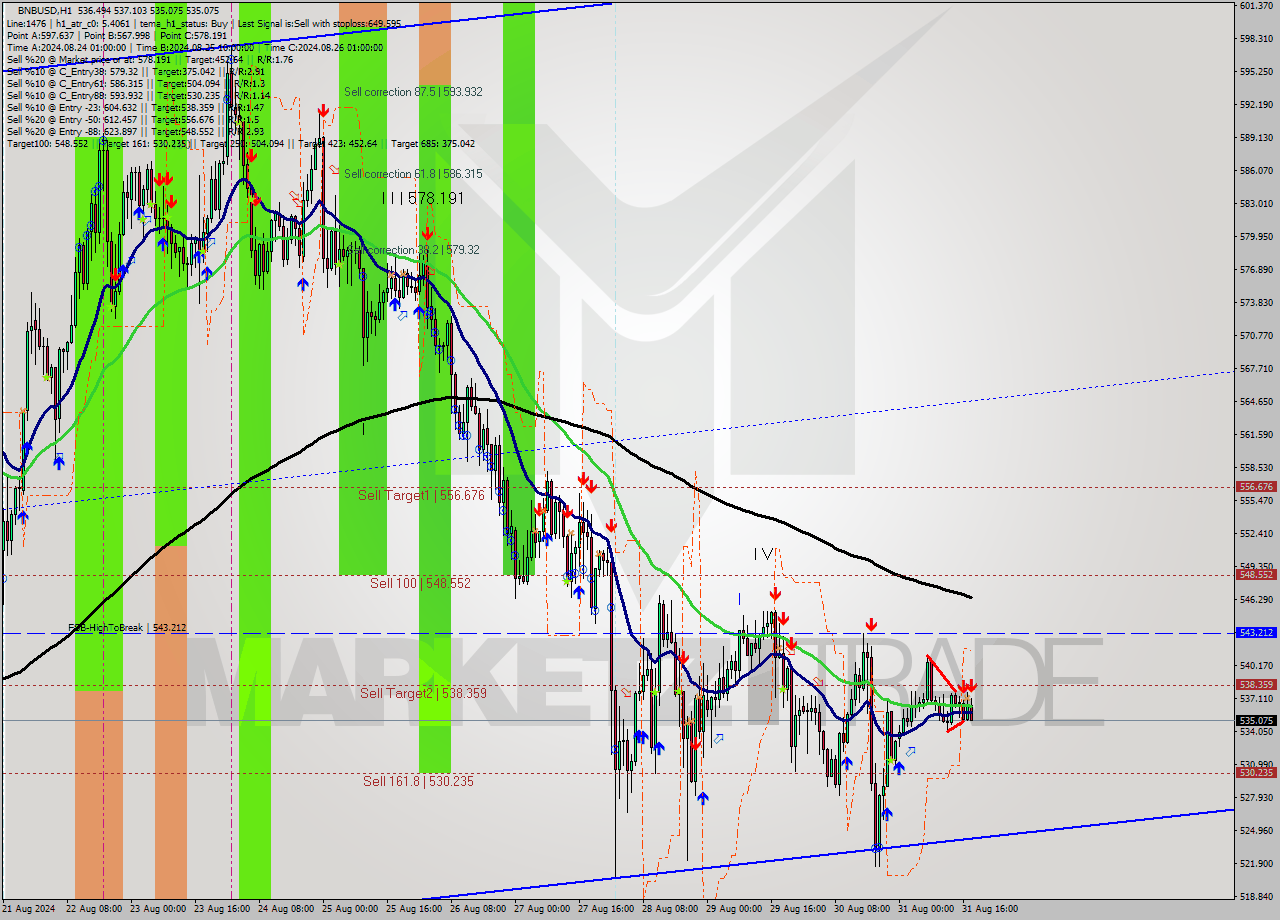The width and height of the screenshot is (1280, 920).
Task: Click the 'Sell Target2 | 538.359' label
Action: click(424, 693)
